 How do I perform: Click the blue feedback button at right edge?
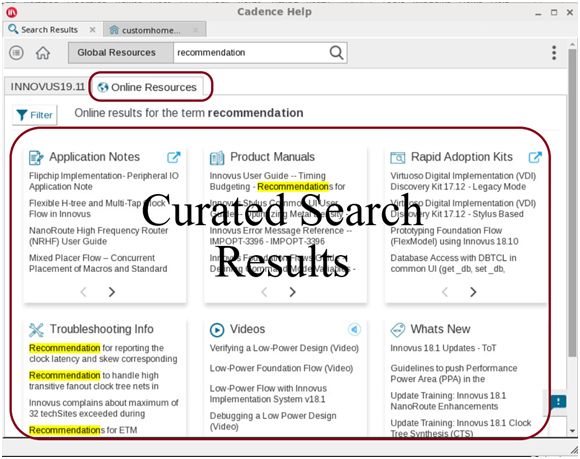559,401
